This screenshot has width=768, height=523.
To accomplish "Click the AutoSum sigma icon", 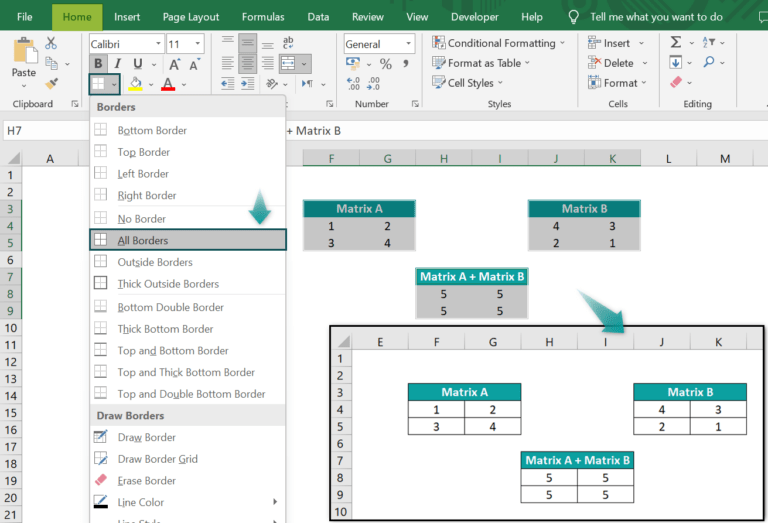I will point(675,42).
